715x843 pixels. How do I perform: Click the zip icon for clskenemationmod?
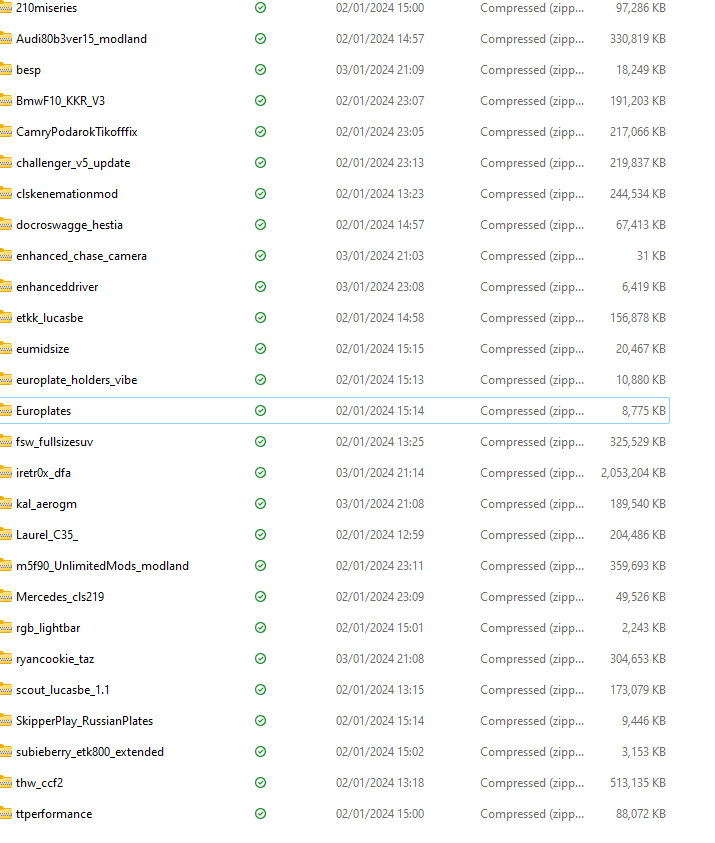5,194
